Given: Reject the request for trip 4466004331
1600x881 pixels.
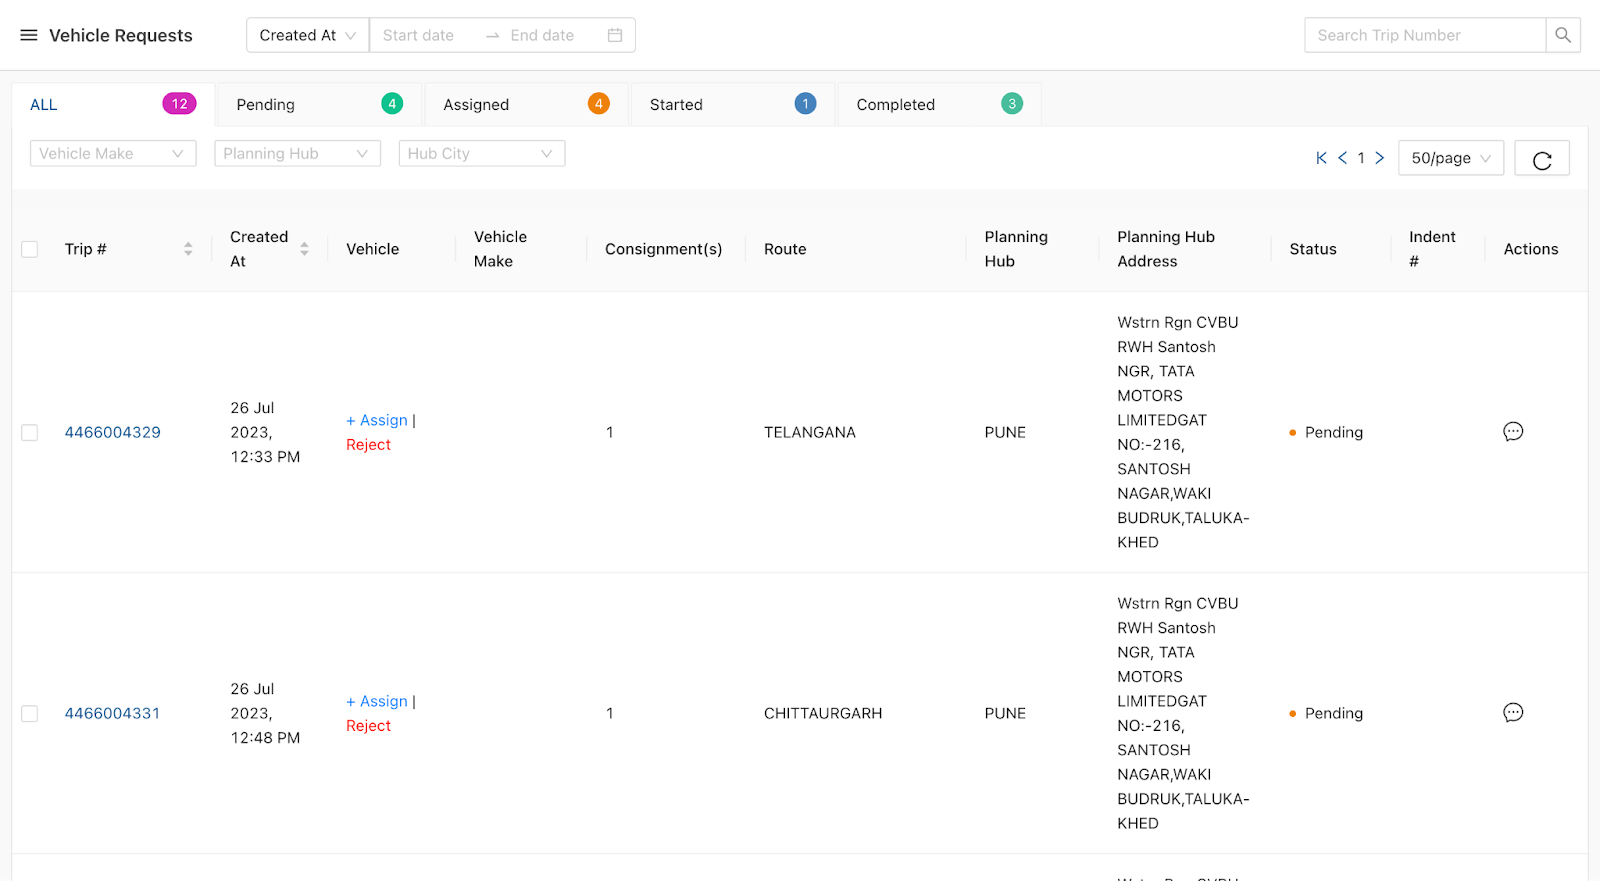Looking at the screenshot, I should coord(368,726).
